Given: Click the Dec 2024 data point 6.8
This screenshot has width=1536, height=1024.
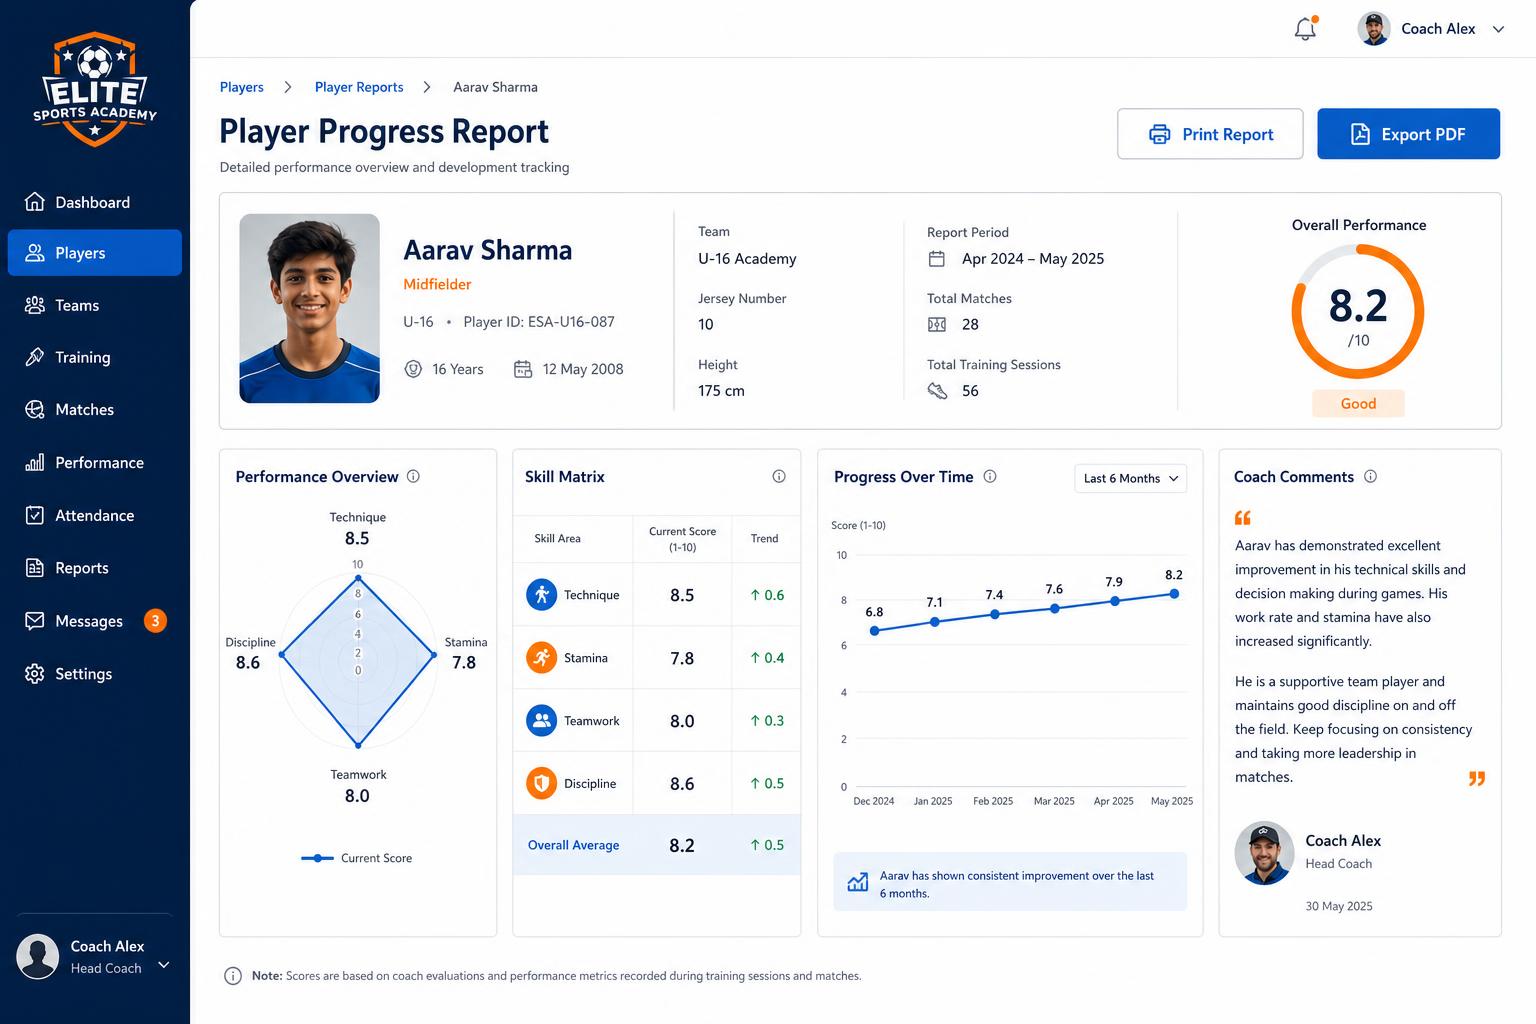Looking at the screenshot, I should 875,631.
